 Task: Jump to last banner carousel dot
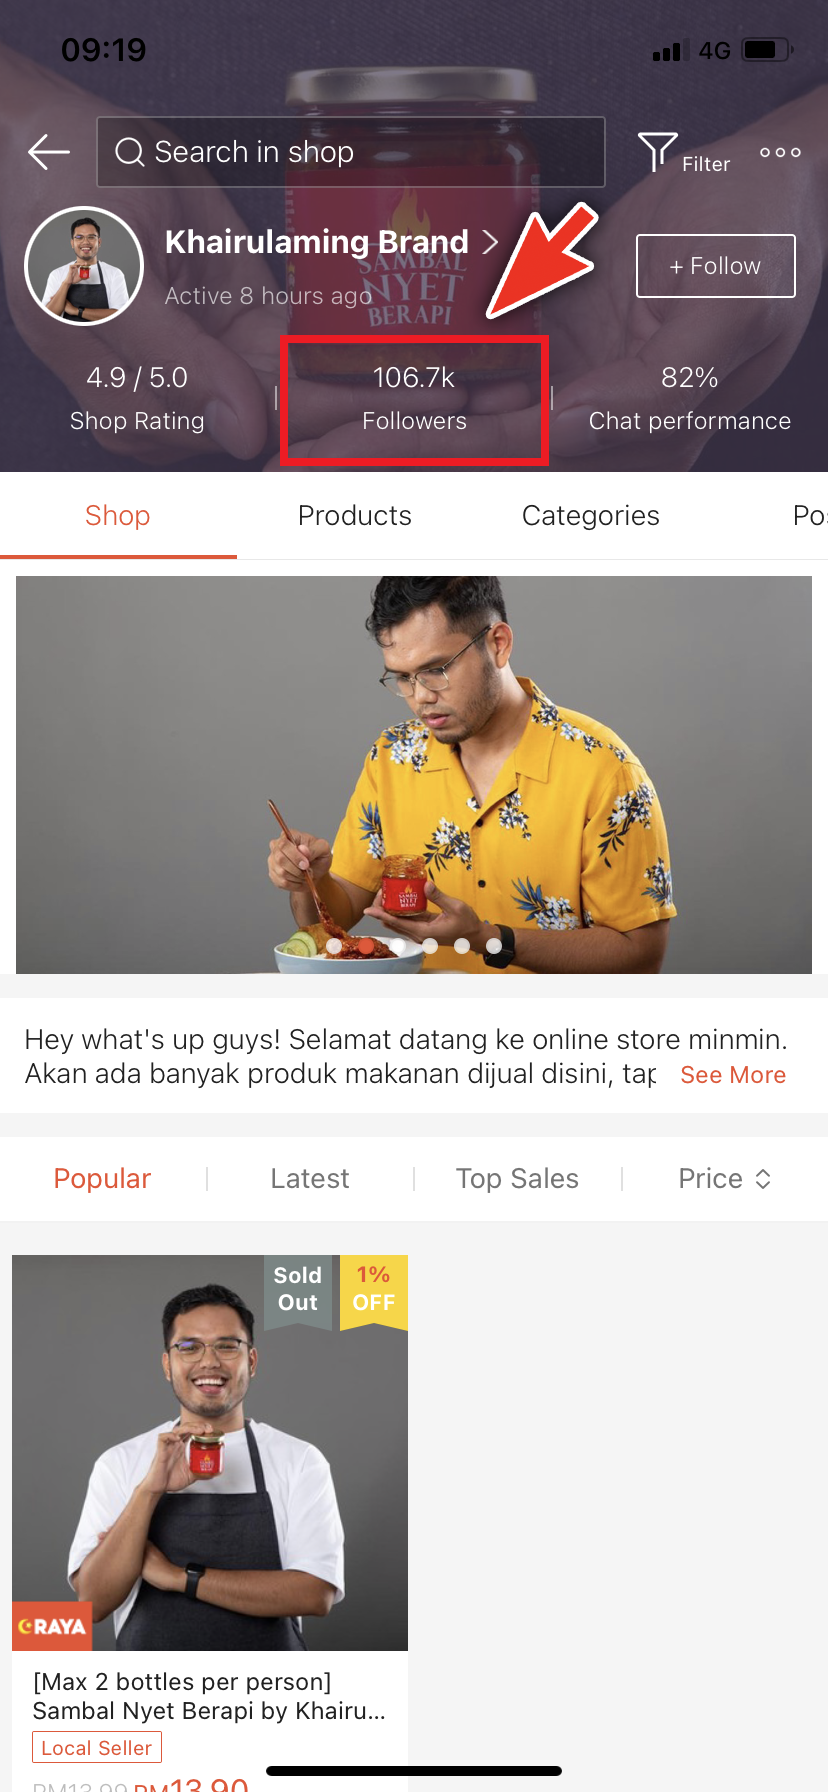pyautogui.click(x=494, y=945)
